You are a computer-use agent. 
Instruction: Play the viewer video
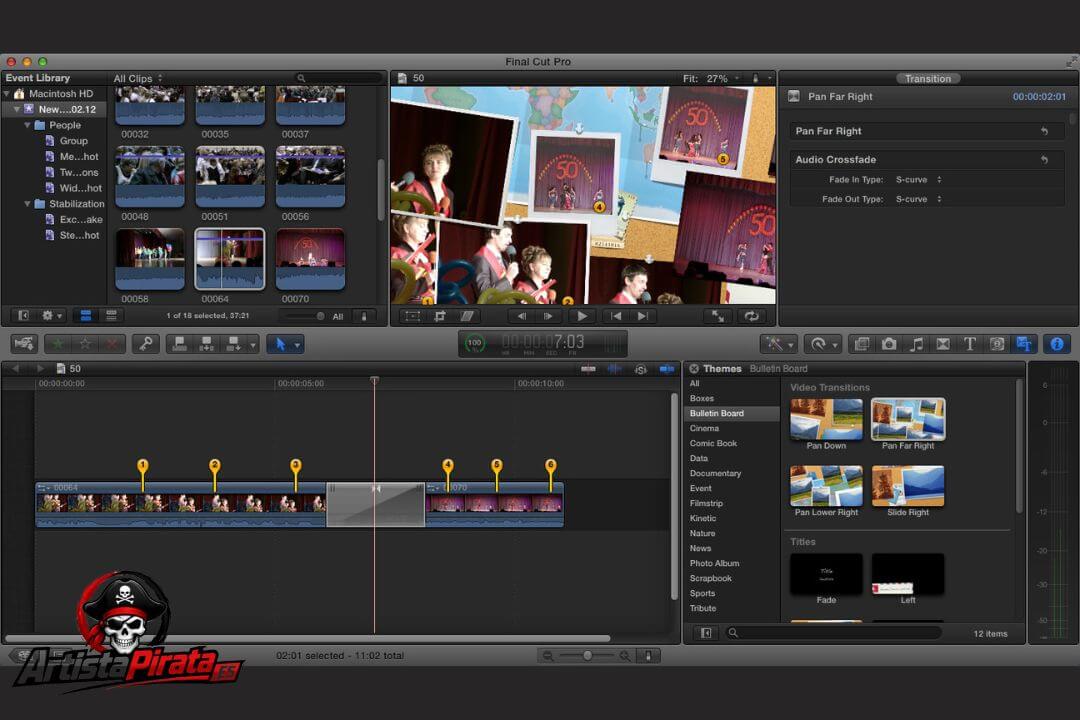582,316
